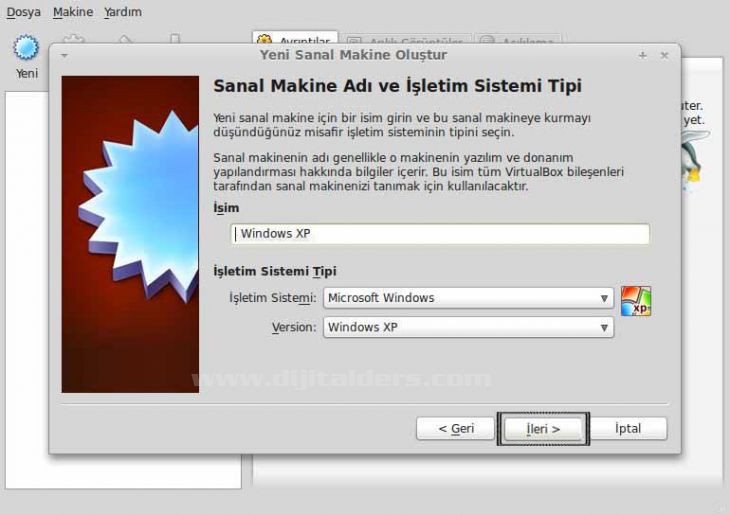
Task: Open the Yardım menu
Action: point(122,12)
